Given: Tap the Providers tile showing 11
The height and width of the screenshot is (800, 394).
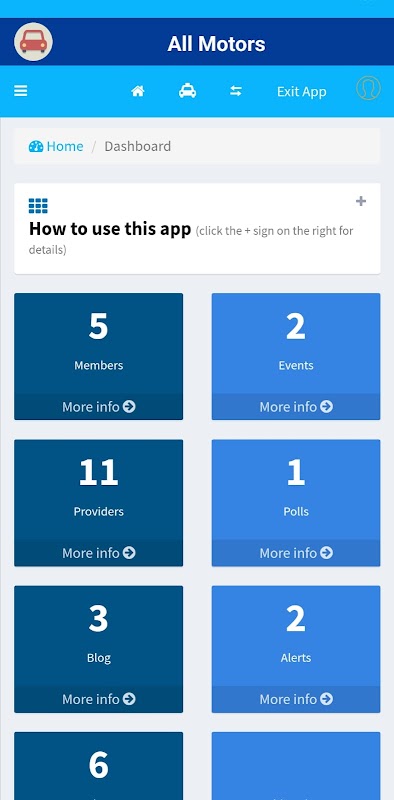Looking at the screenshot, I should (98, 490).
